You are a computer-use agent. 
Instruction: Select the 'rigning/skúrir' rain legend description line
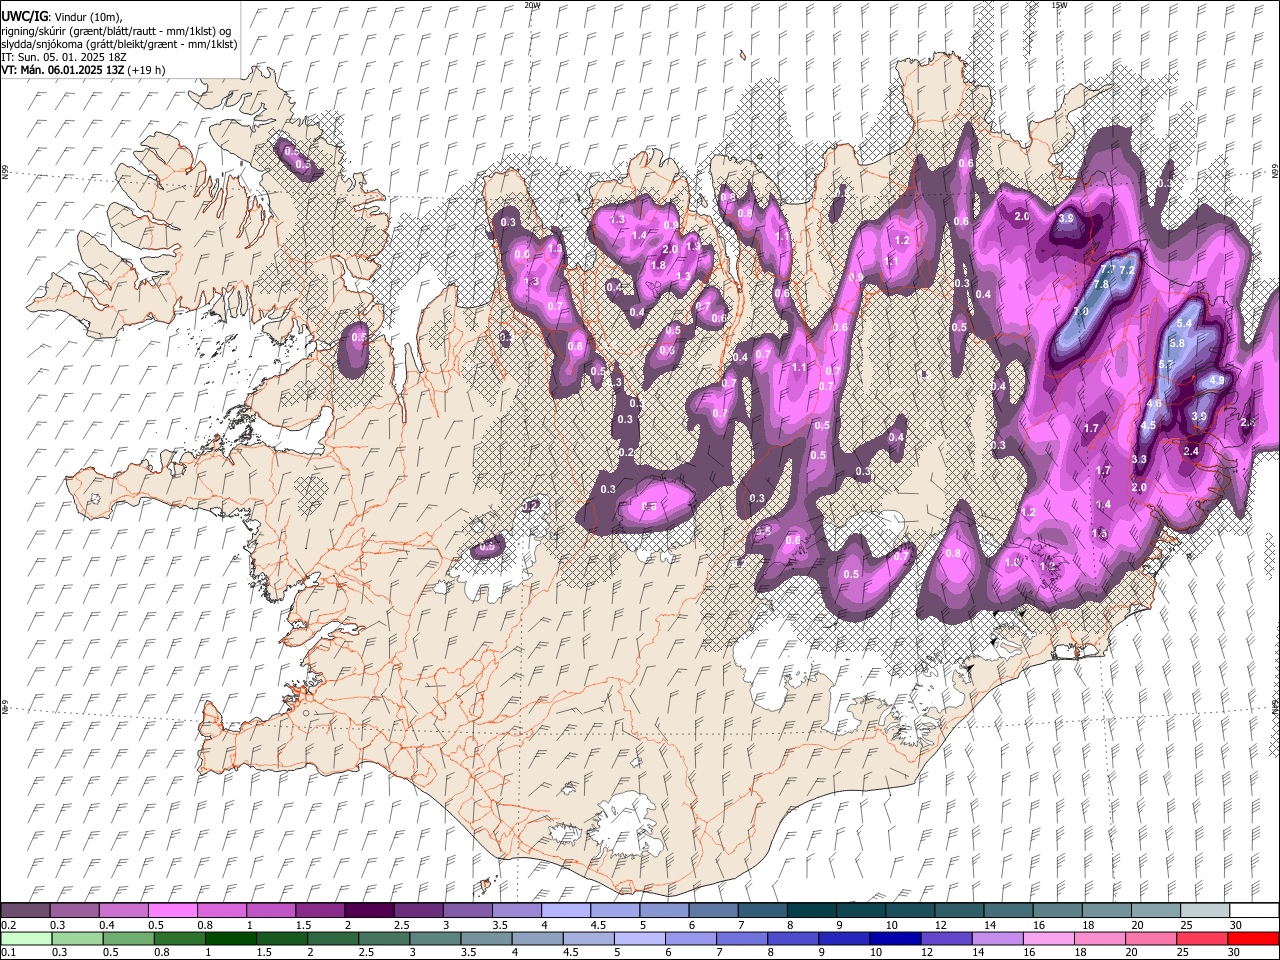(116, 31)
